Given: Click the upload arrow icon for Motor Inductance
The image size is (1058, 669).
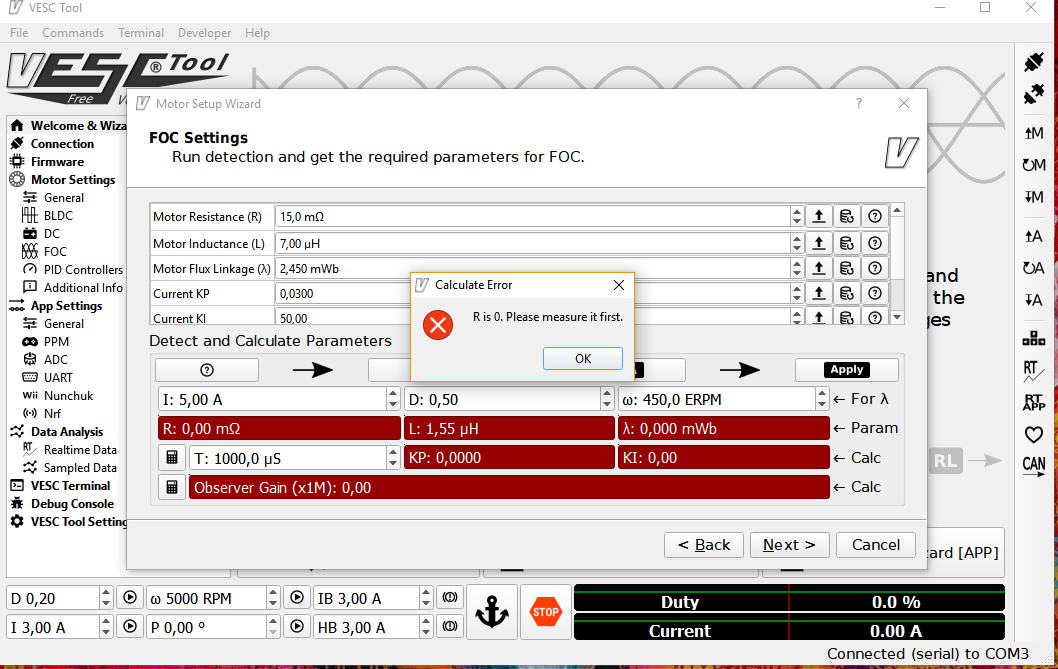Looking at the screenshot, I should 819,243.
